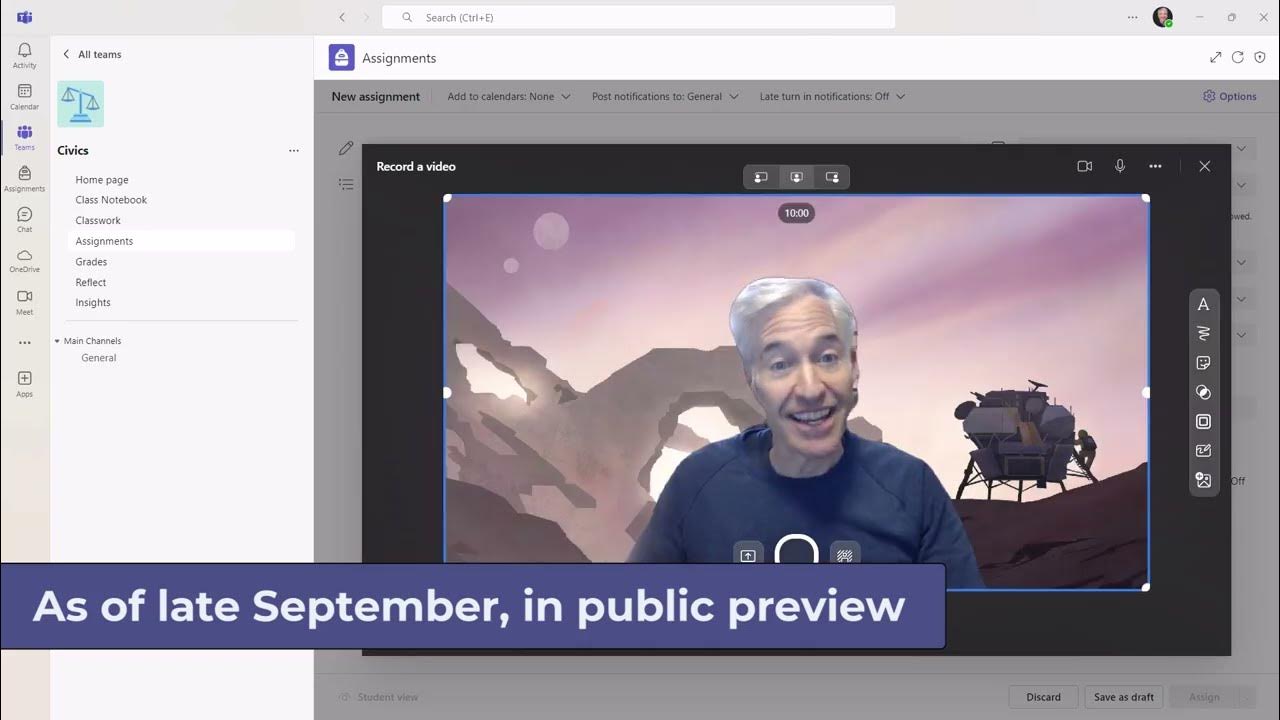
Task: Discard the new assignment
Action: tap(1043, 697)
